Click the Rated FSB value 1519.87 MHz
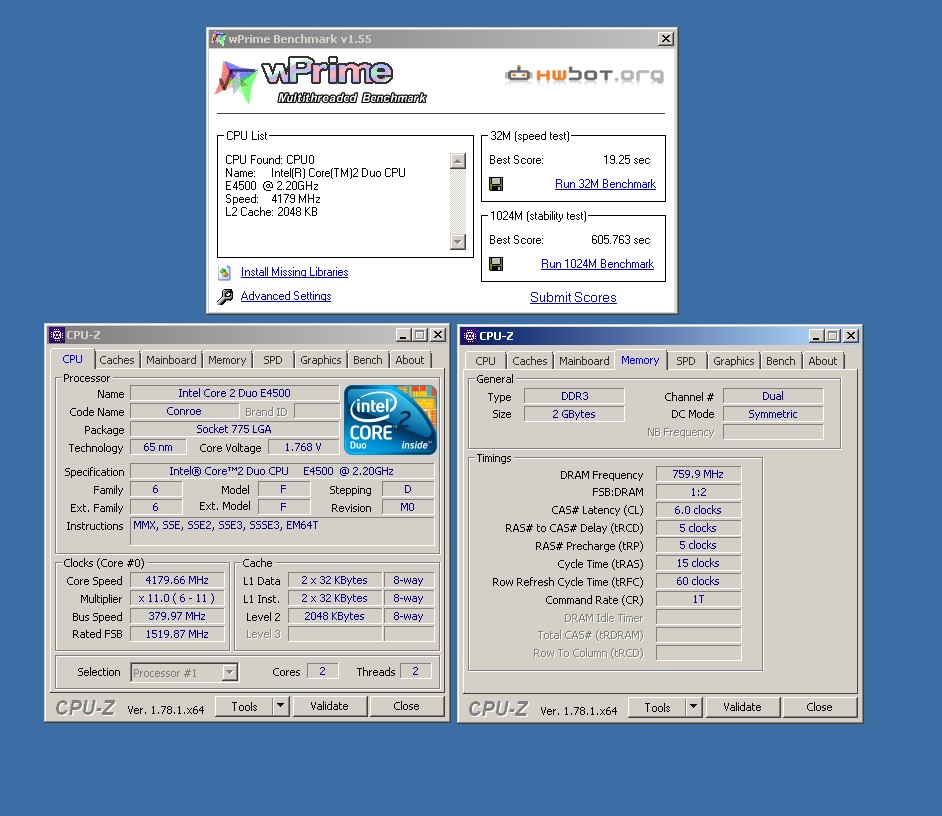 pos(177,635)
